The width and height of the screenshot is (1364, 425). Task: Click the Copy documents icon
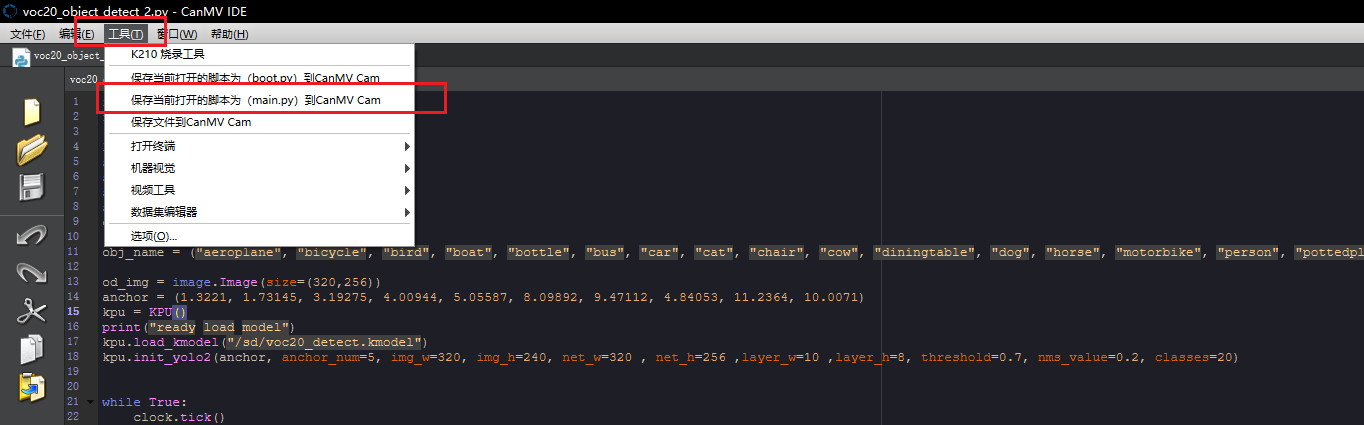click(31, 349)
